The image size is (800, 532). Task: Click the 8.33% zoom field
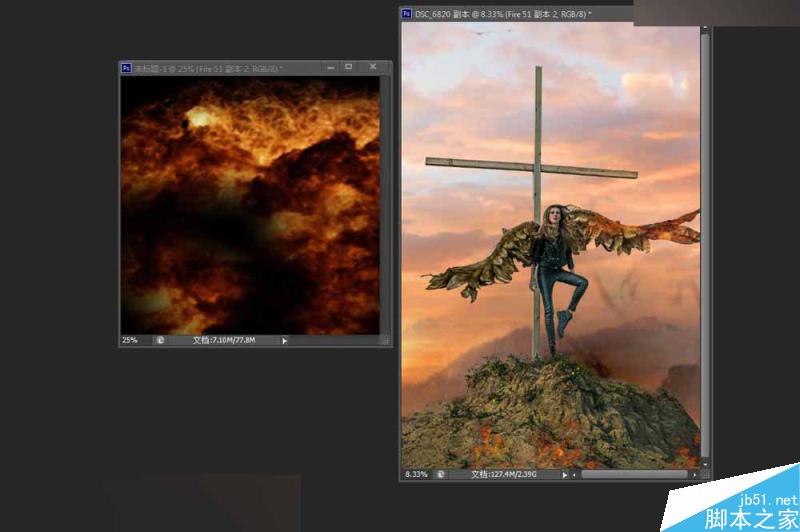coord(416,474)
